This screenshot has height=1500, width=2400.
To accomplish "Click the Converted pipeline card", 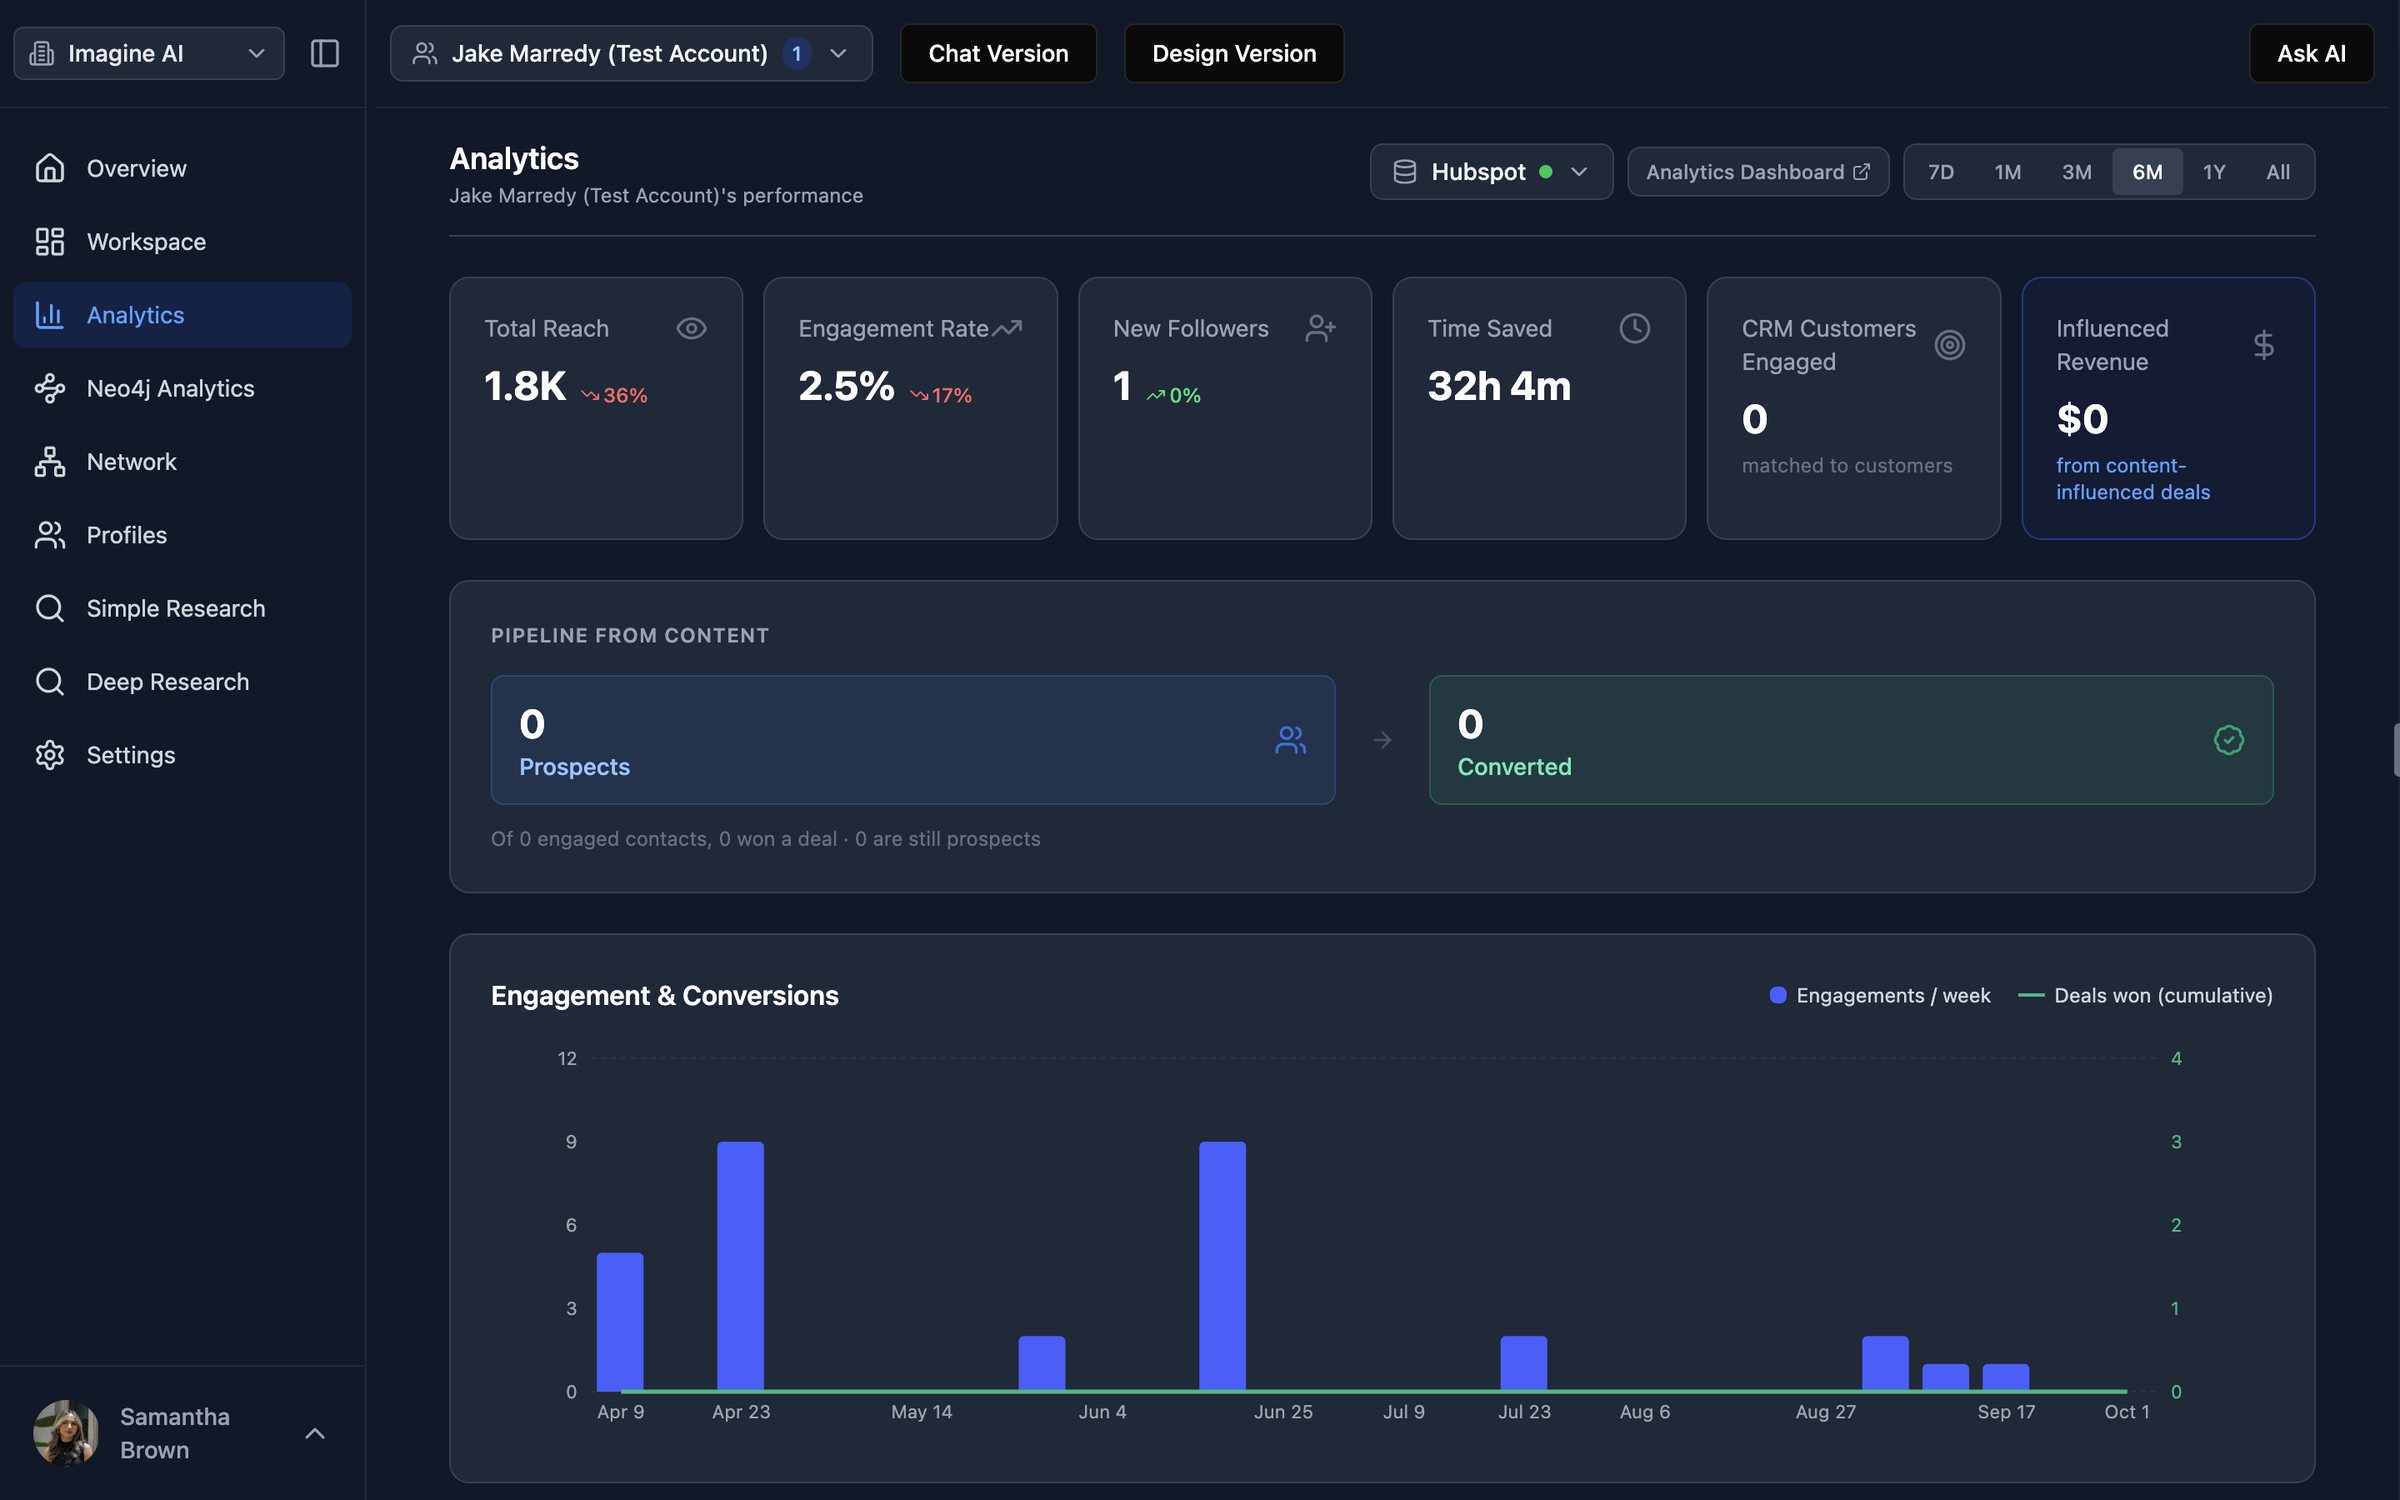I will click(x=1851, y=740).
